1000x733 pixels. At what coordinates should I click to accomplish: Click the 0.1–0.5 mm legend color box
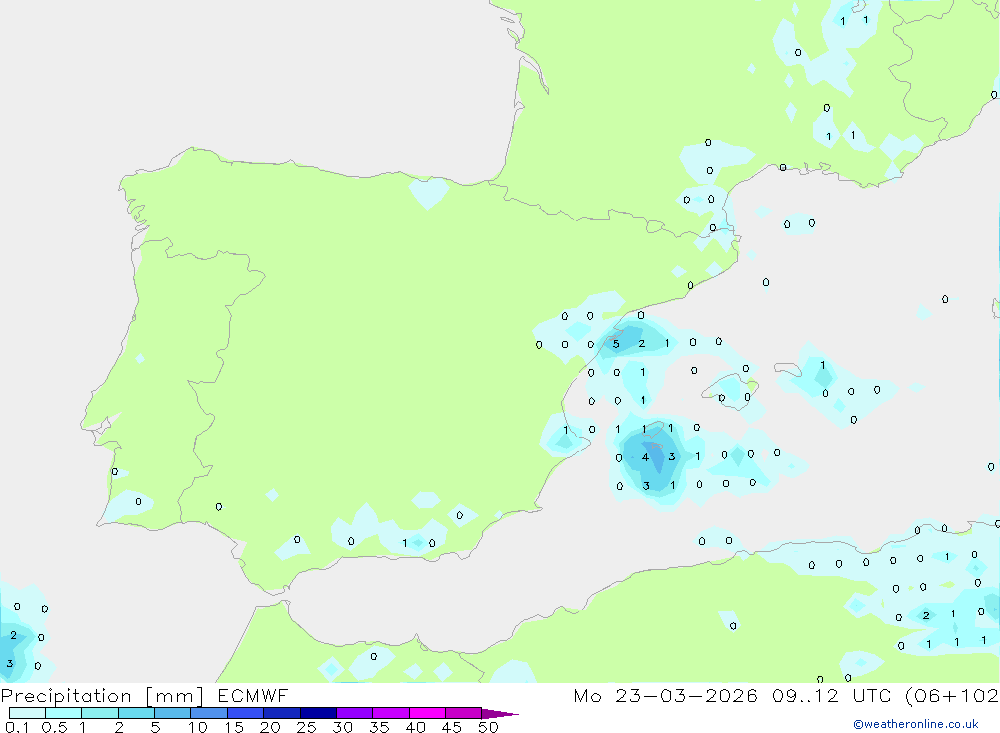pos(27,713)
